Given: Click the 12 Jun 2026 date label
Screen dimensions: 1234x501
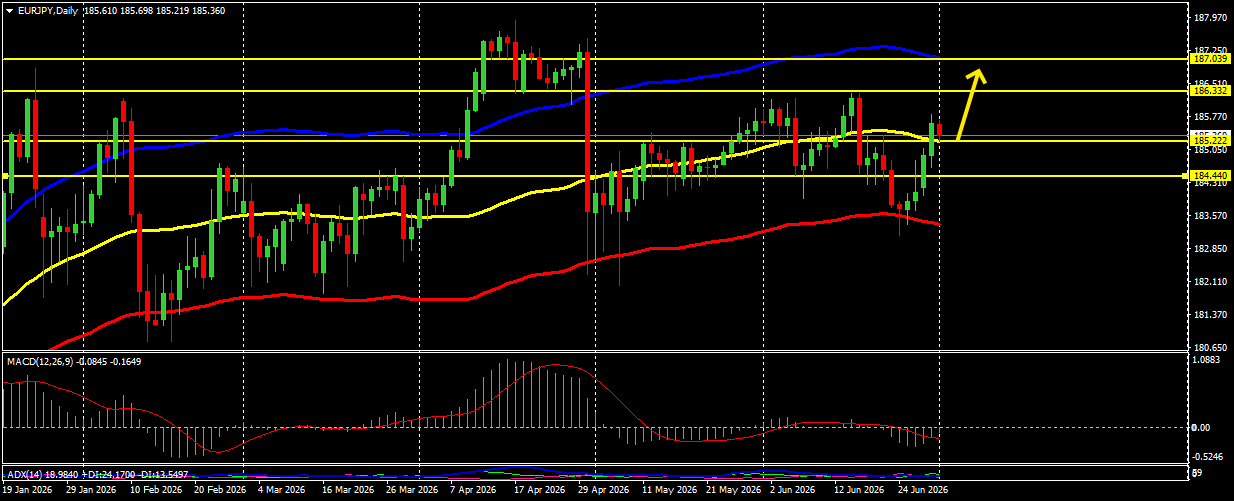Looking at the screenshot, I should click(x=860, y=491).
